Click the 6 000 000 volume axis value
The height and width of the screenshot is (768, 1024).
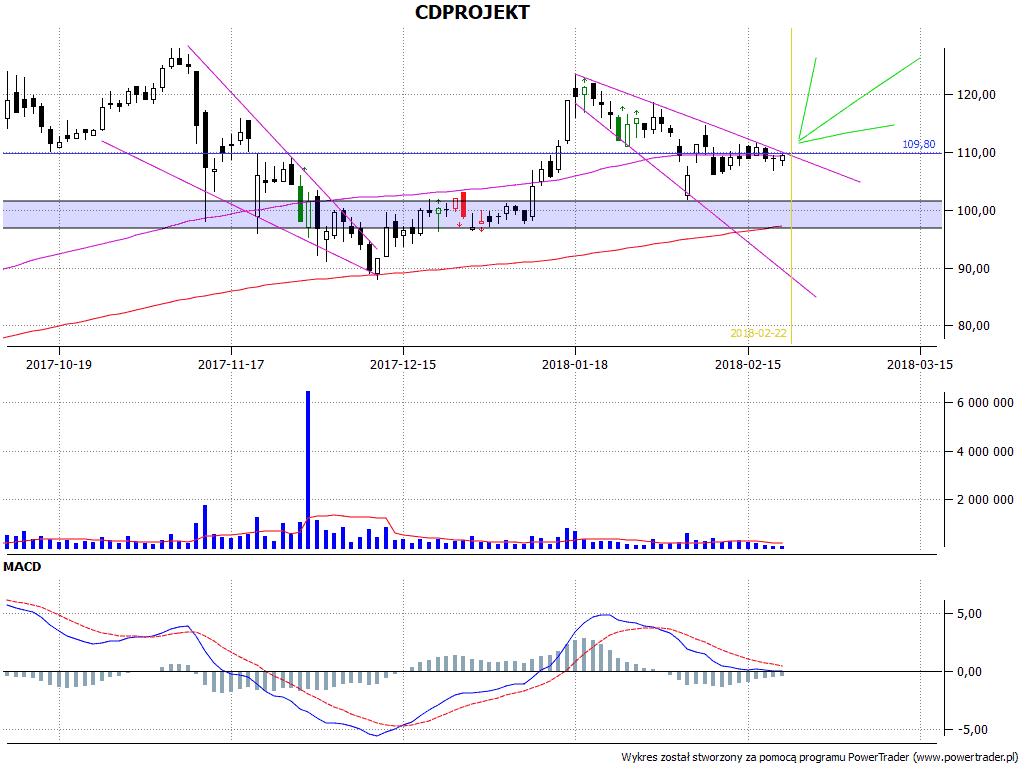coord(985,403)
